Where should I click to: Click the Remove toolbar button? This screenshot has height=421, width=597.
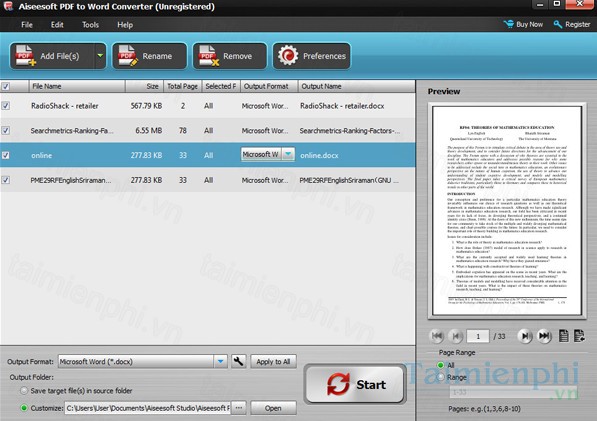click(230, 56)
